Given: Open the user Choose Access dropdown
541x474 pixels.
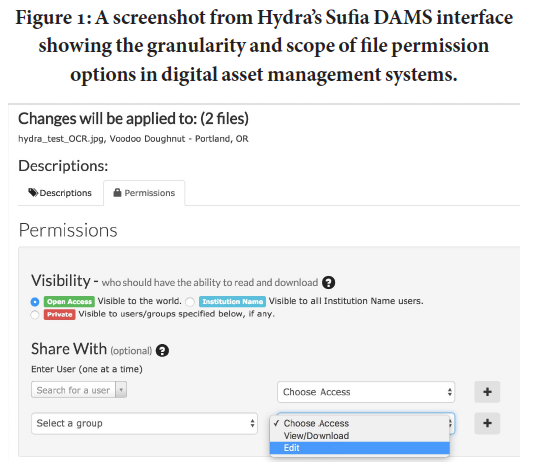Looking at the screenshot, I should click(x=366, y=392).
